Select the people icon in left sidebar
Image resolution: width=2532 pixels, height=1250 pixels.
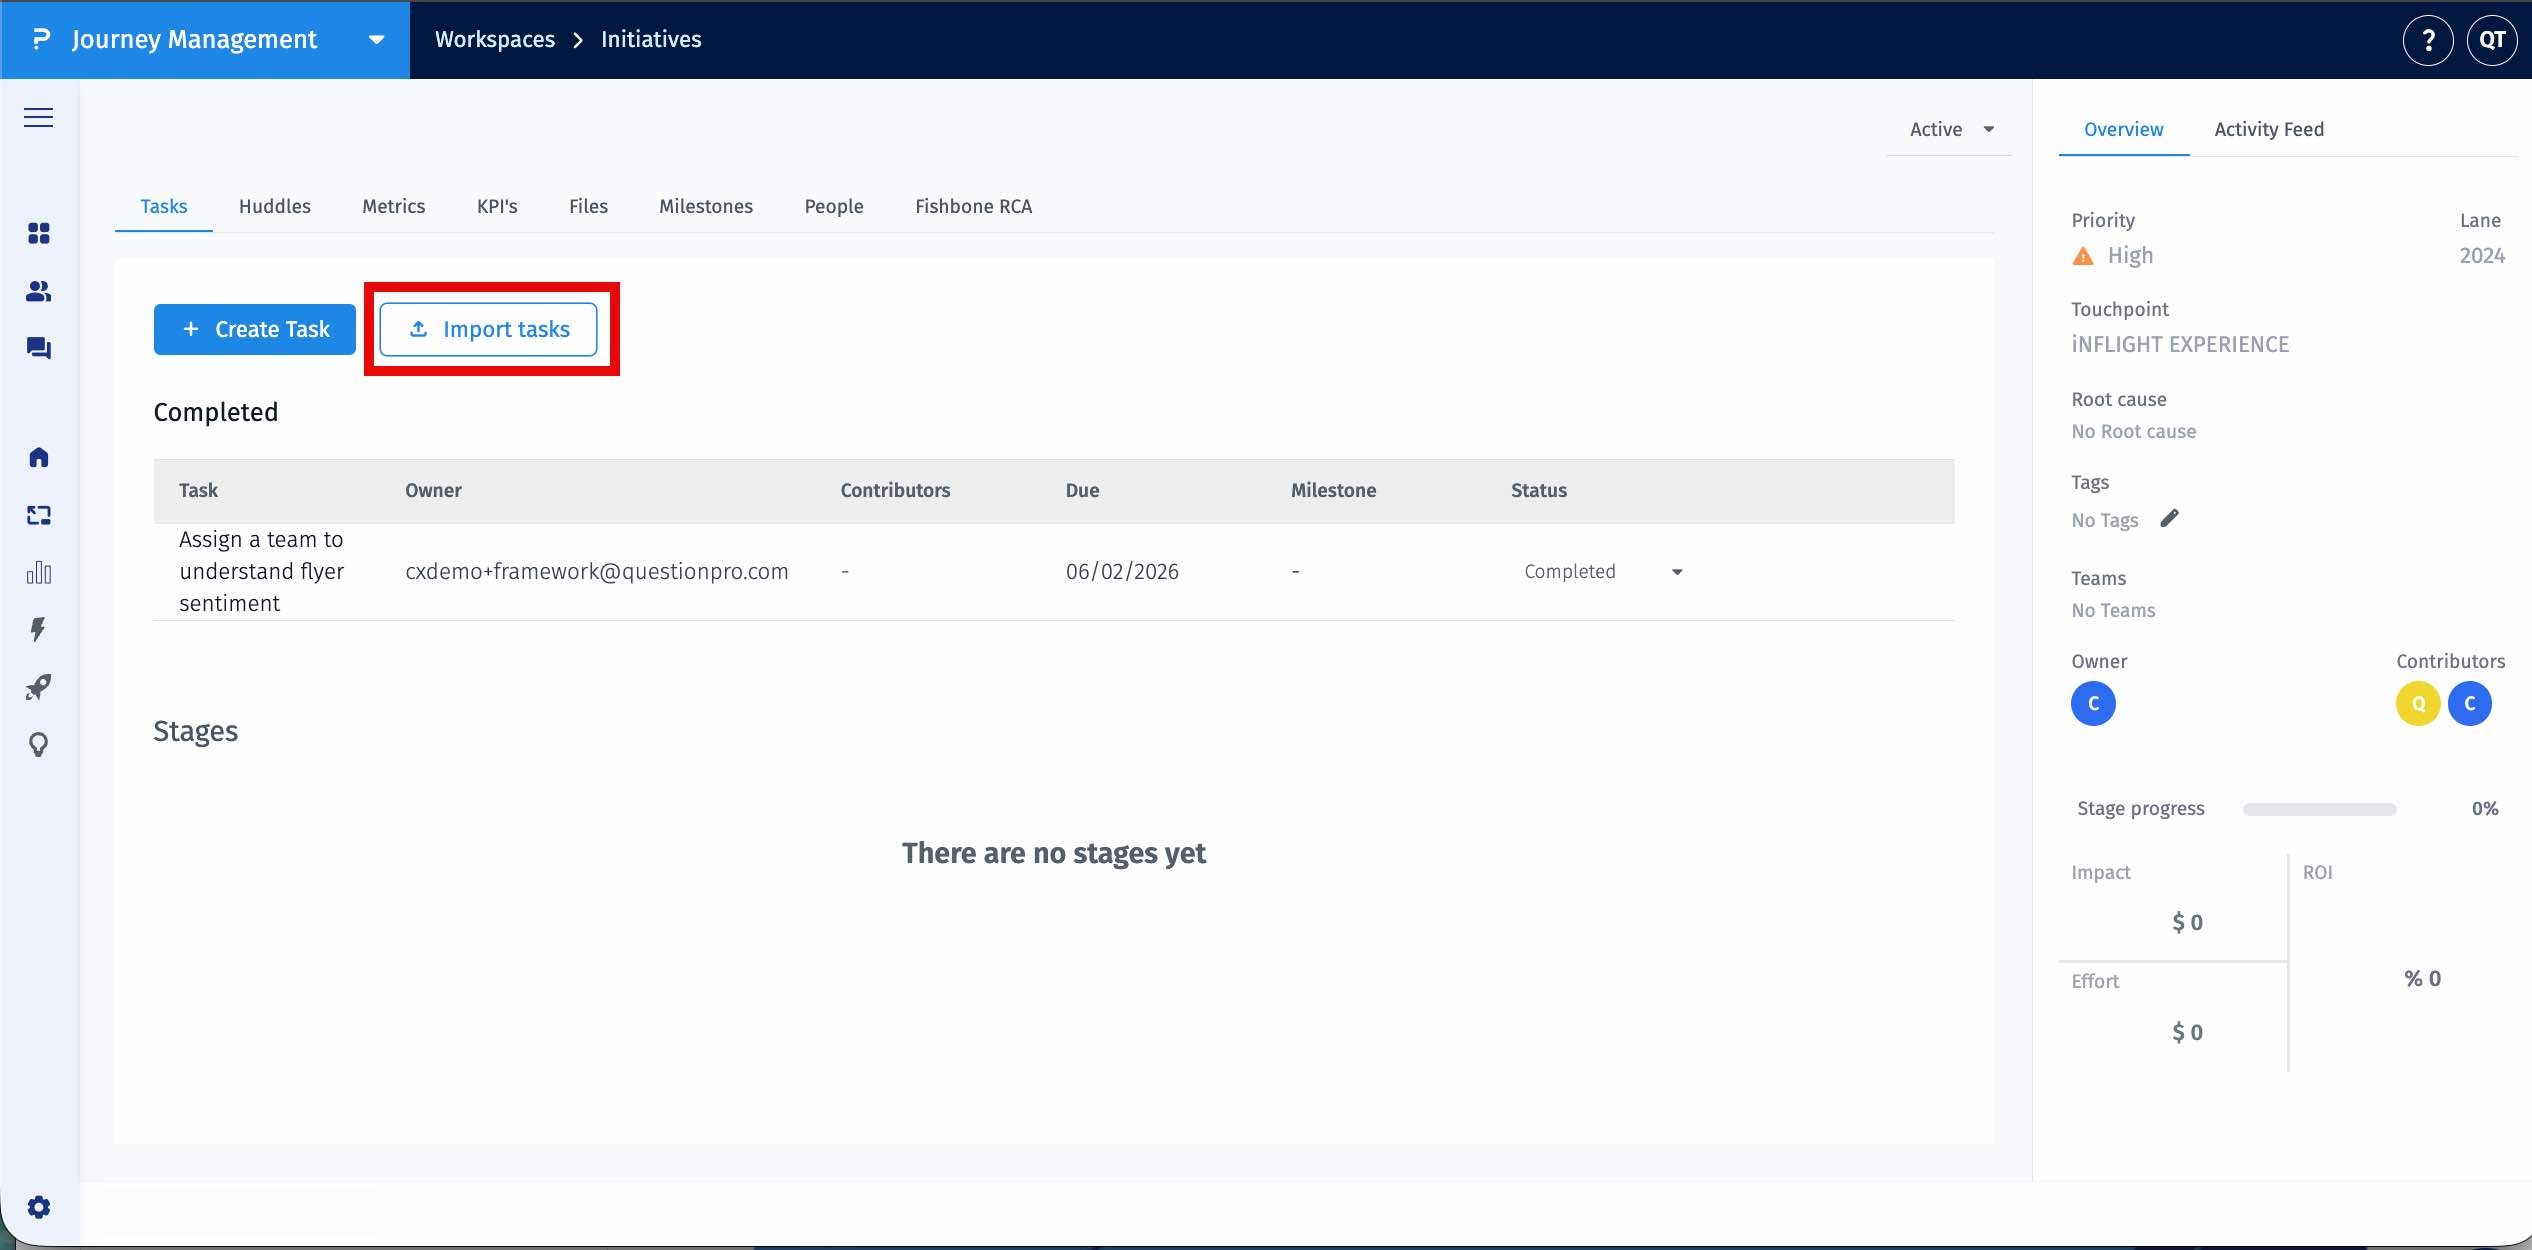pyautogui.click(x=38, y=291)
